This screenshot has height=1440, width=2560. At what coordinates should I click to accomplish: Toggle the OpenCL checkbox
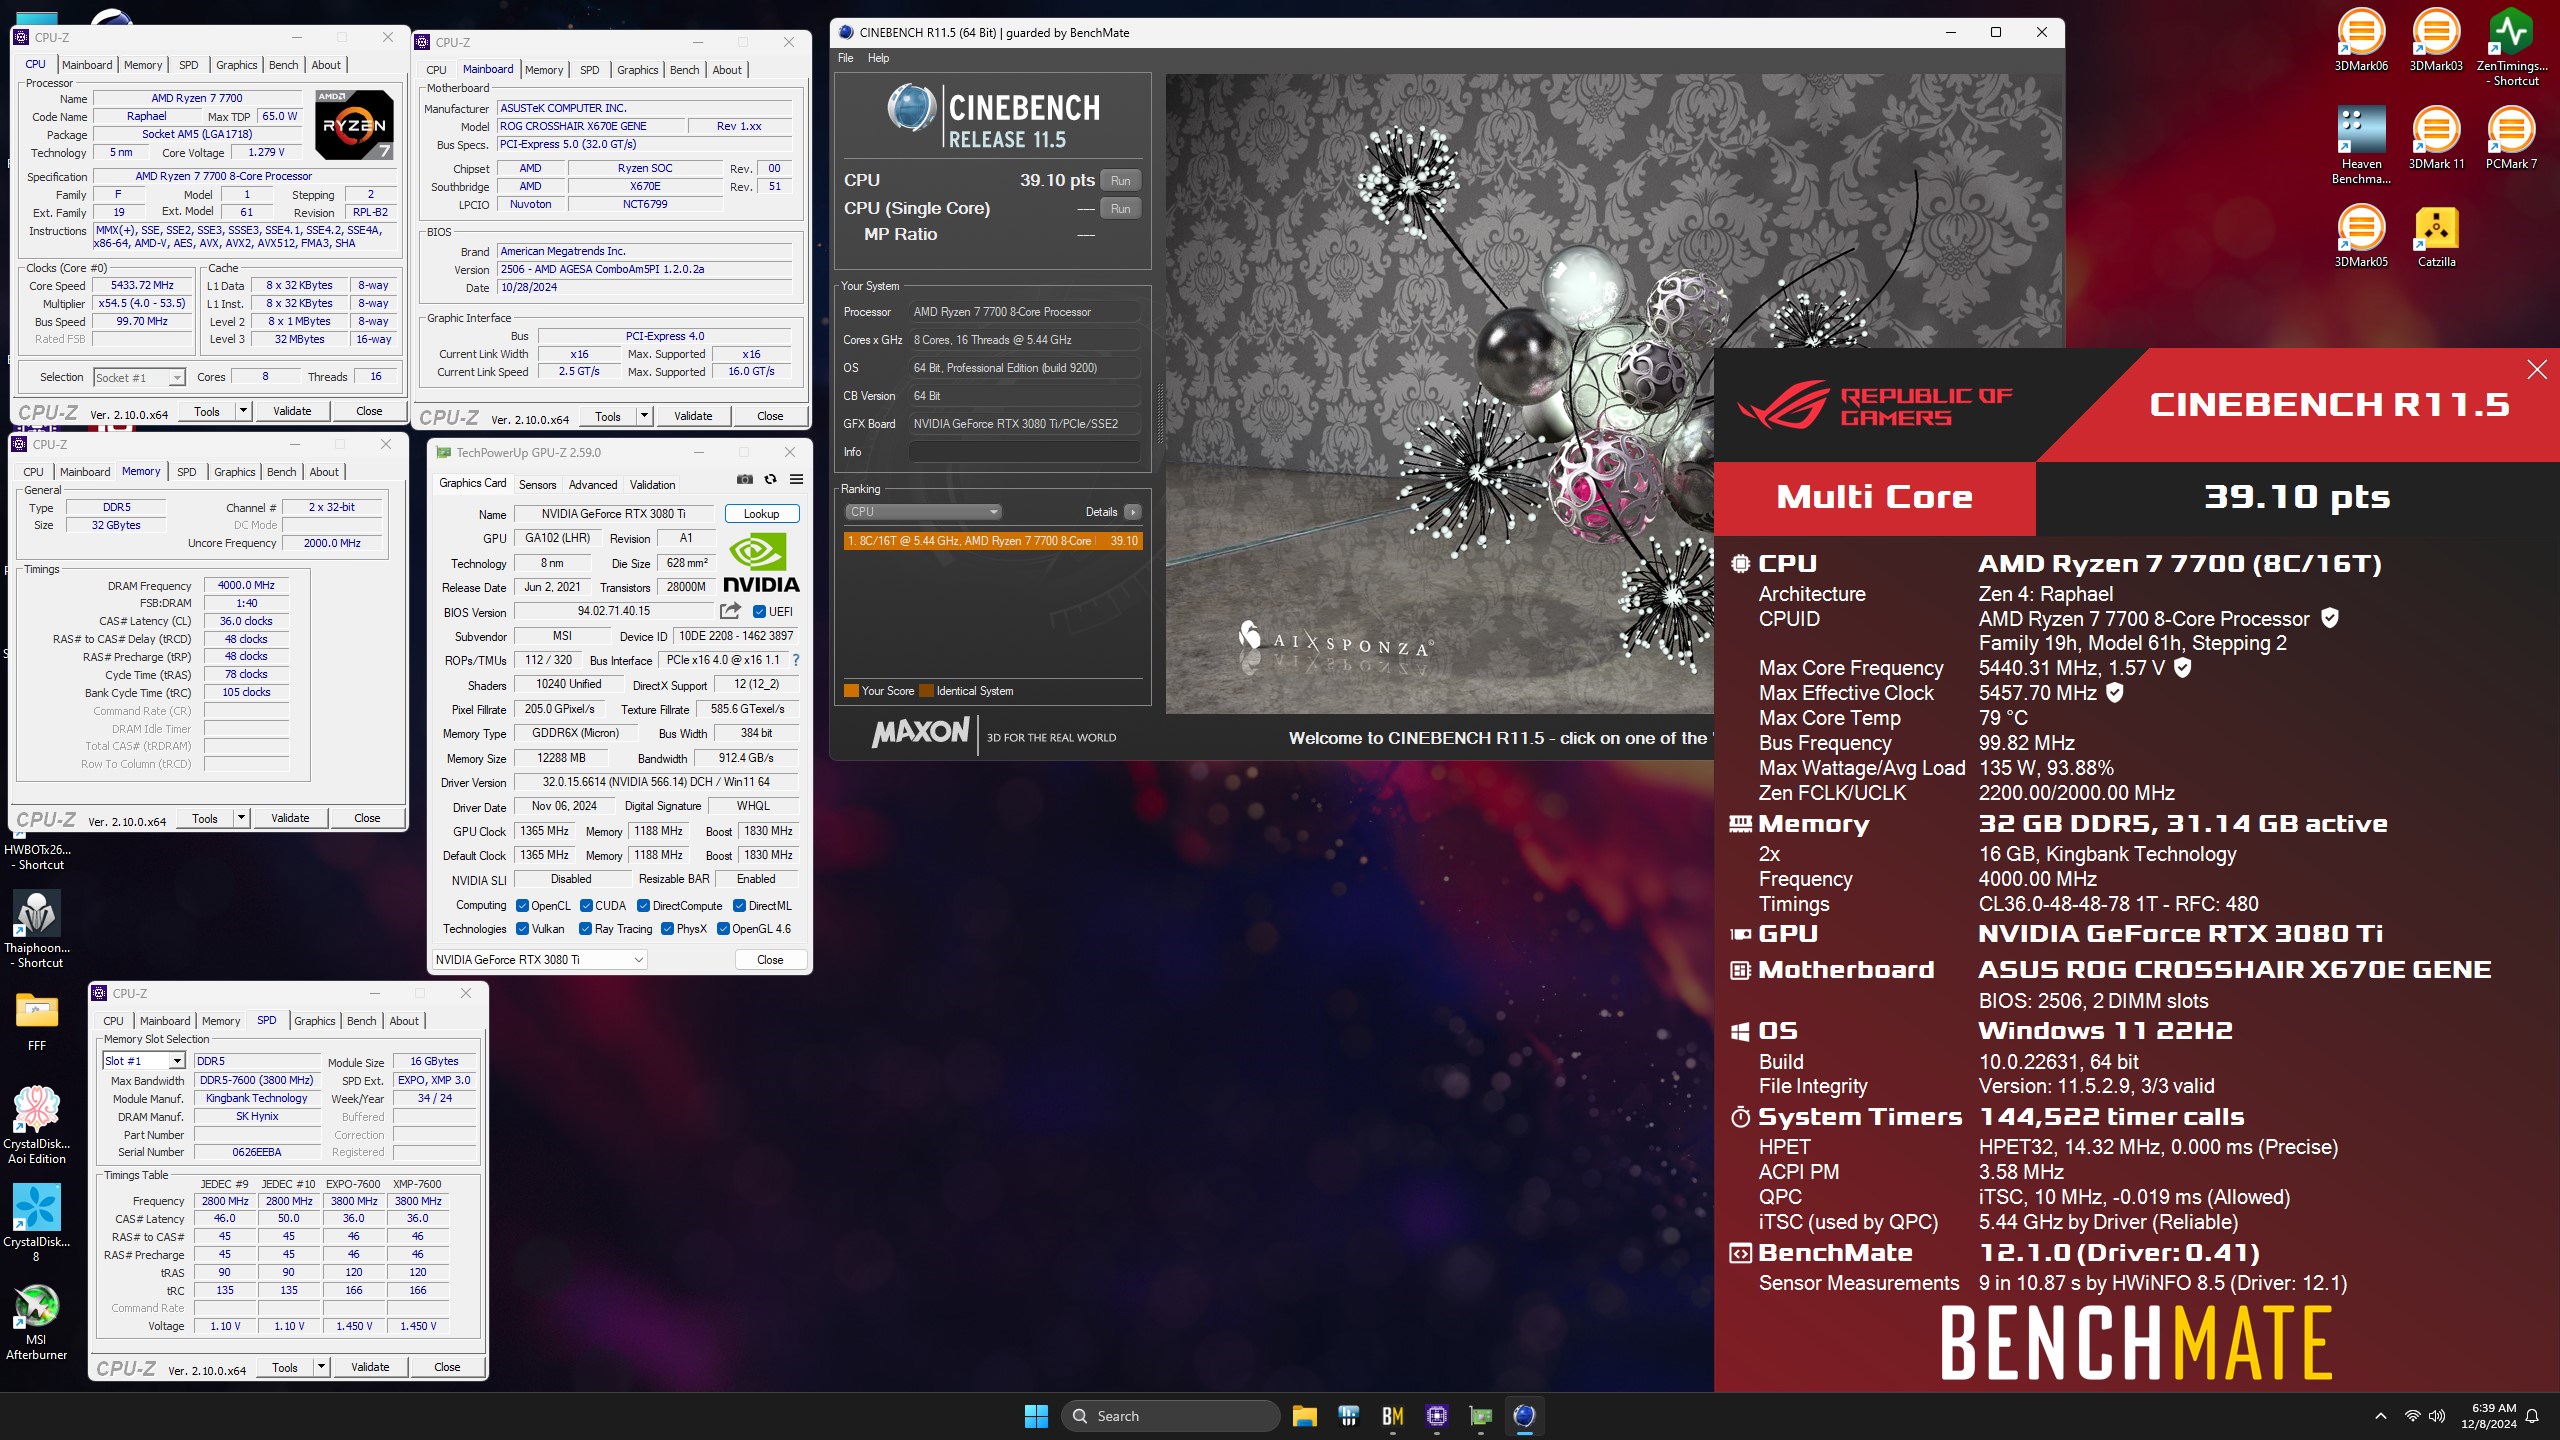click(522, 906)
